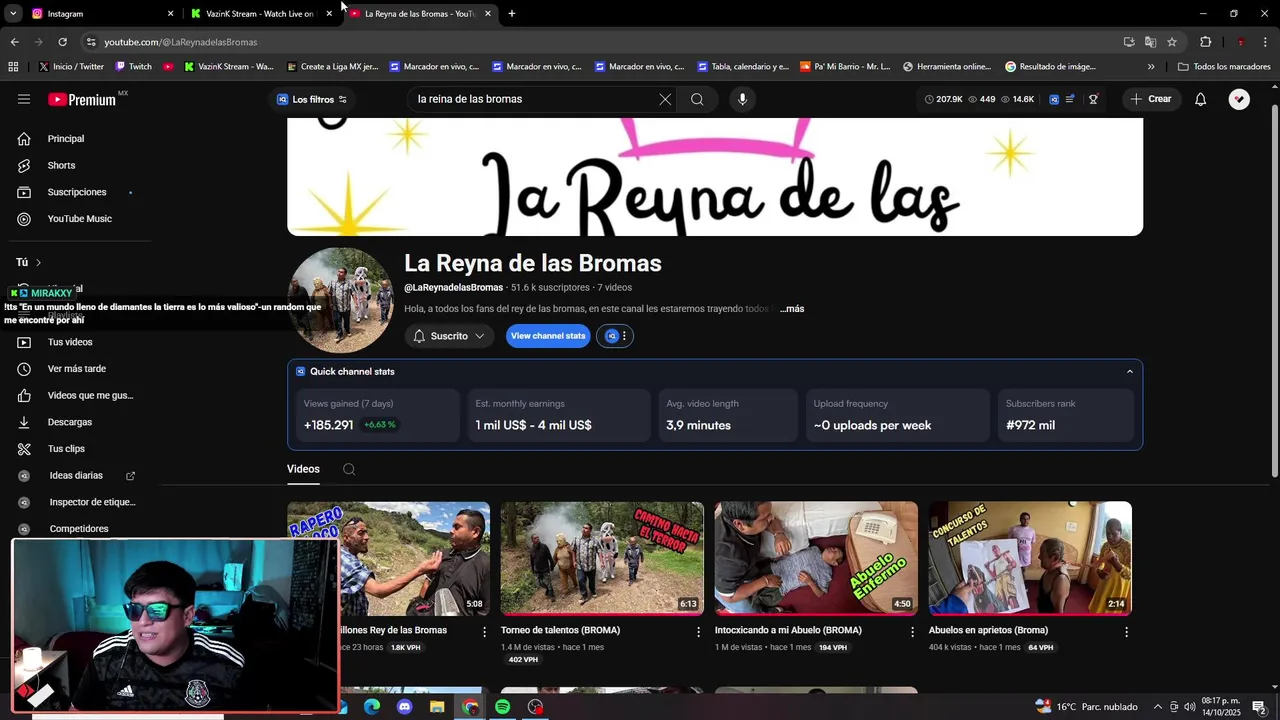Open Chrome tab search dropdown arrow

13,14
